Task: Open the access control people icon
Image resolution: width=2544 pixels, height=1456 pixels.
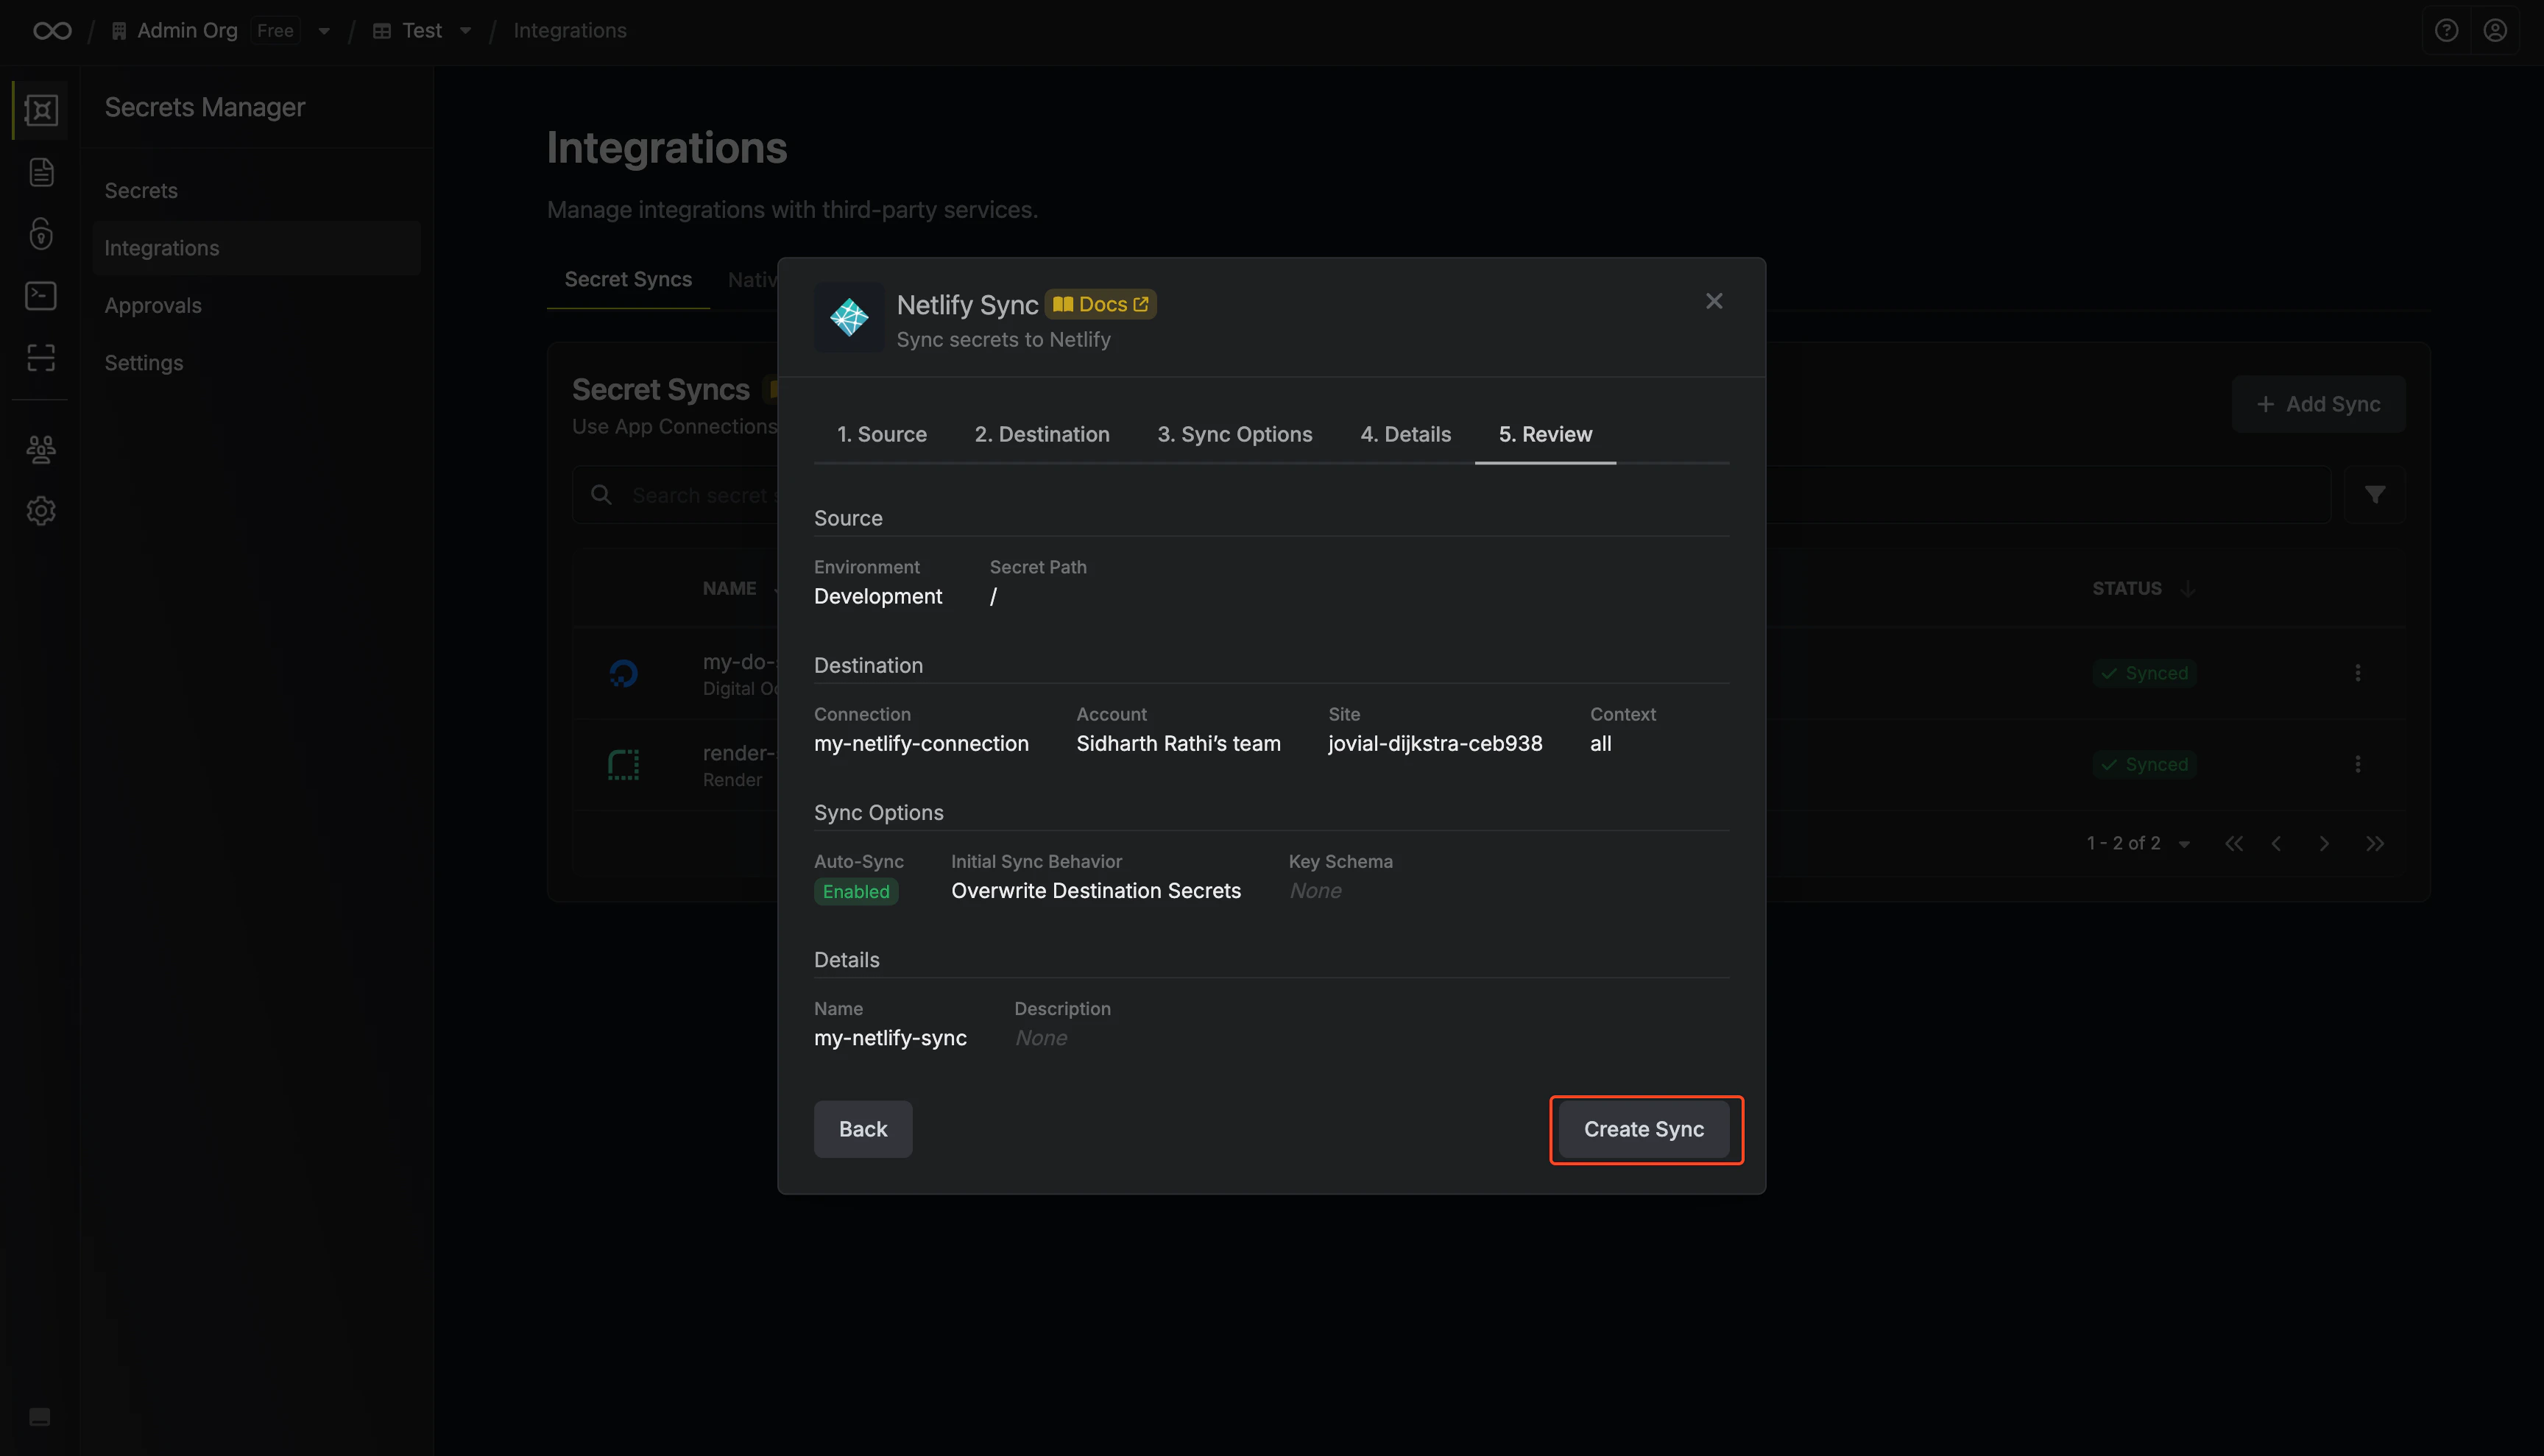Action: coord(41,449)
